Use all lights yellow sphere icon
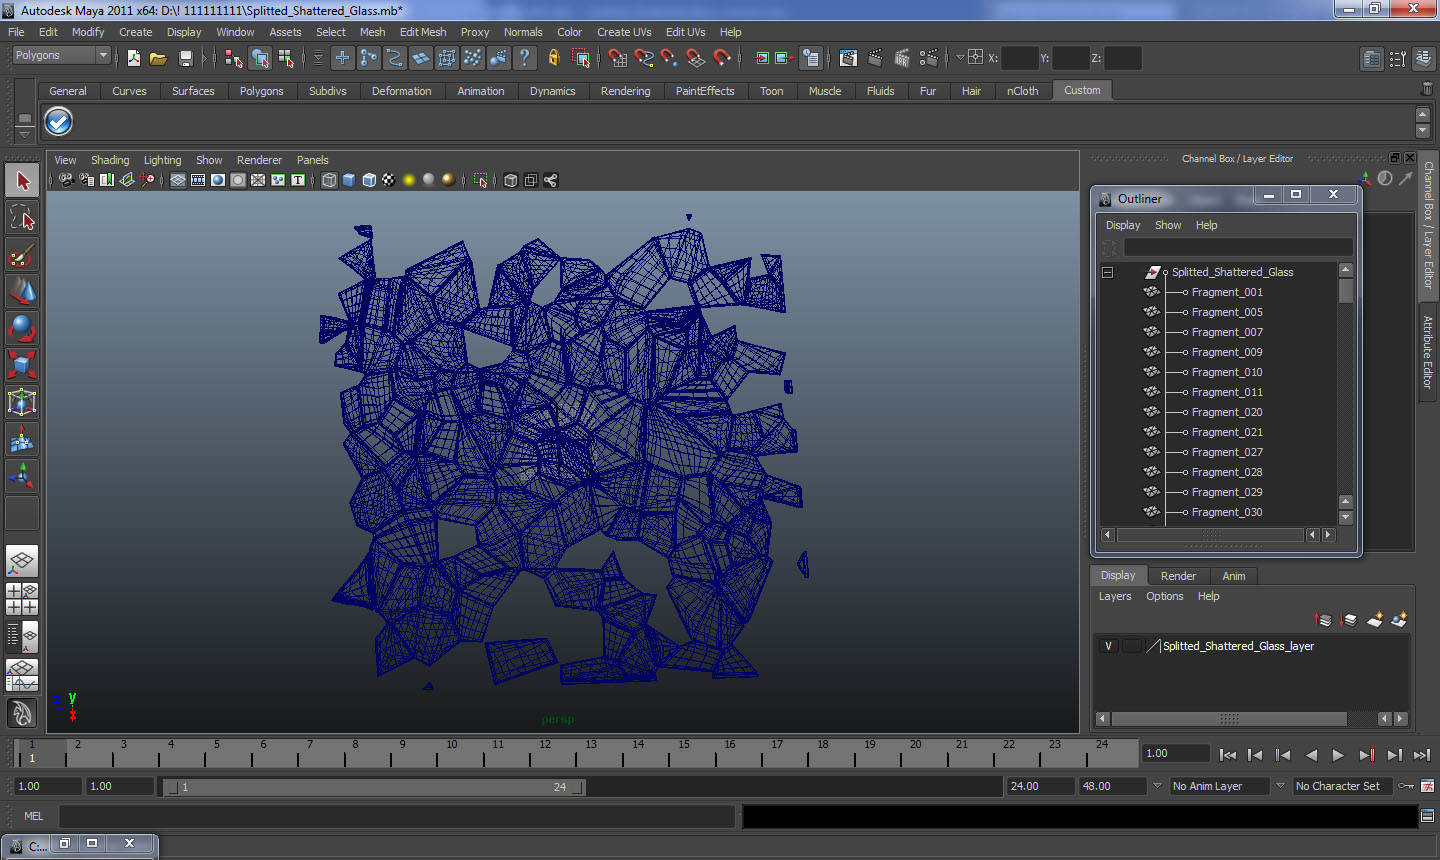 point(409,180)
